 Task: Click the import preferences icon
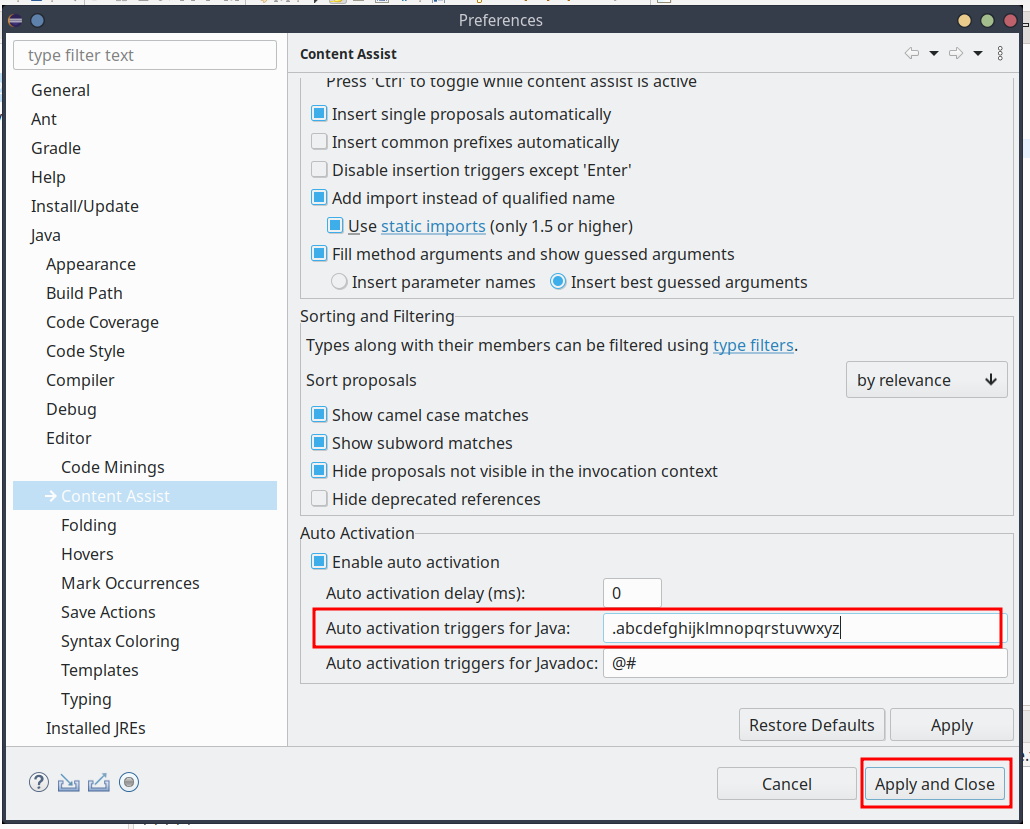(69, 782)
